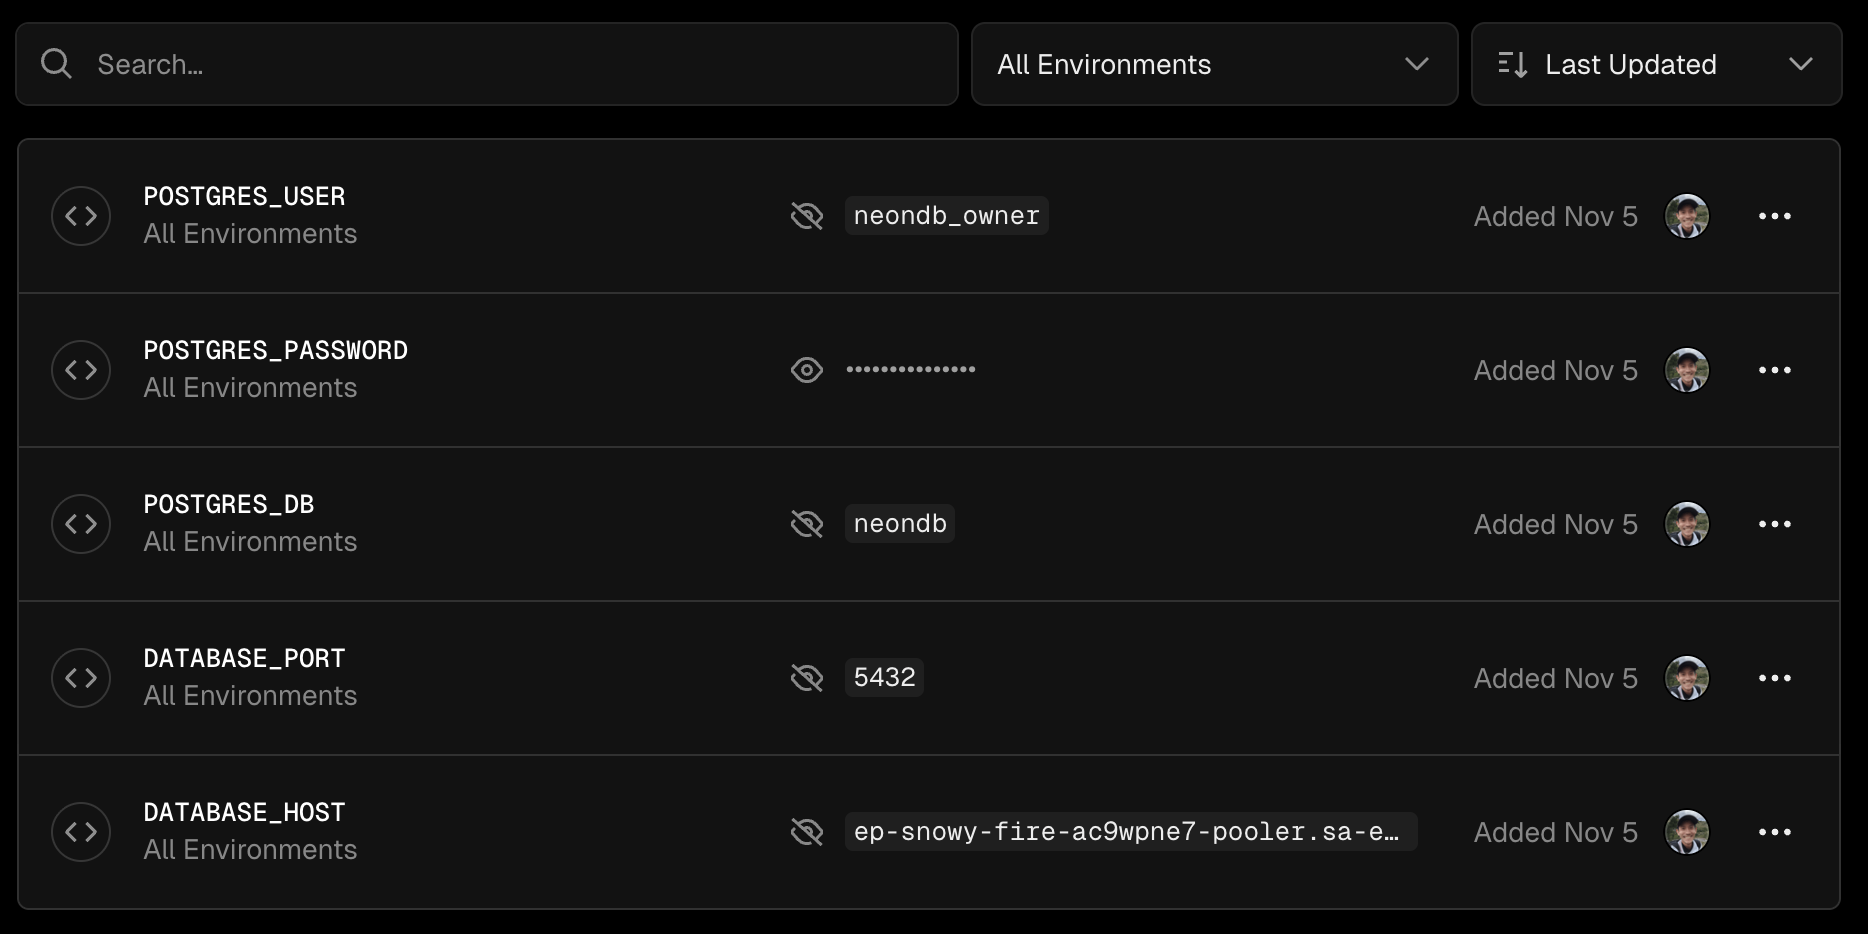Click the code icon beside POSTGRES_USER

81,216
